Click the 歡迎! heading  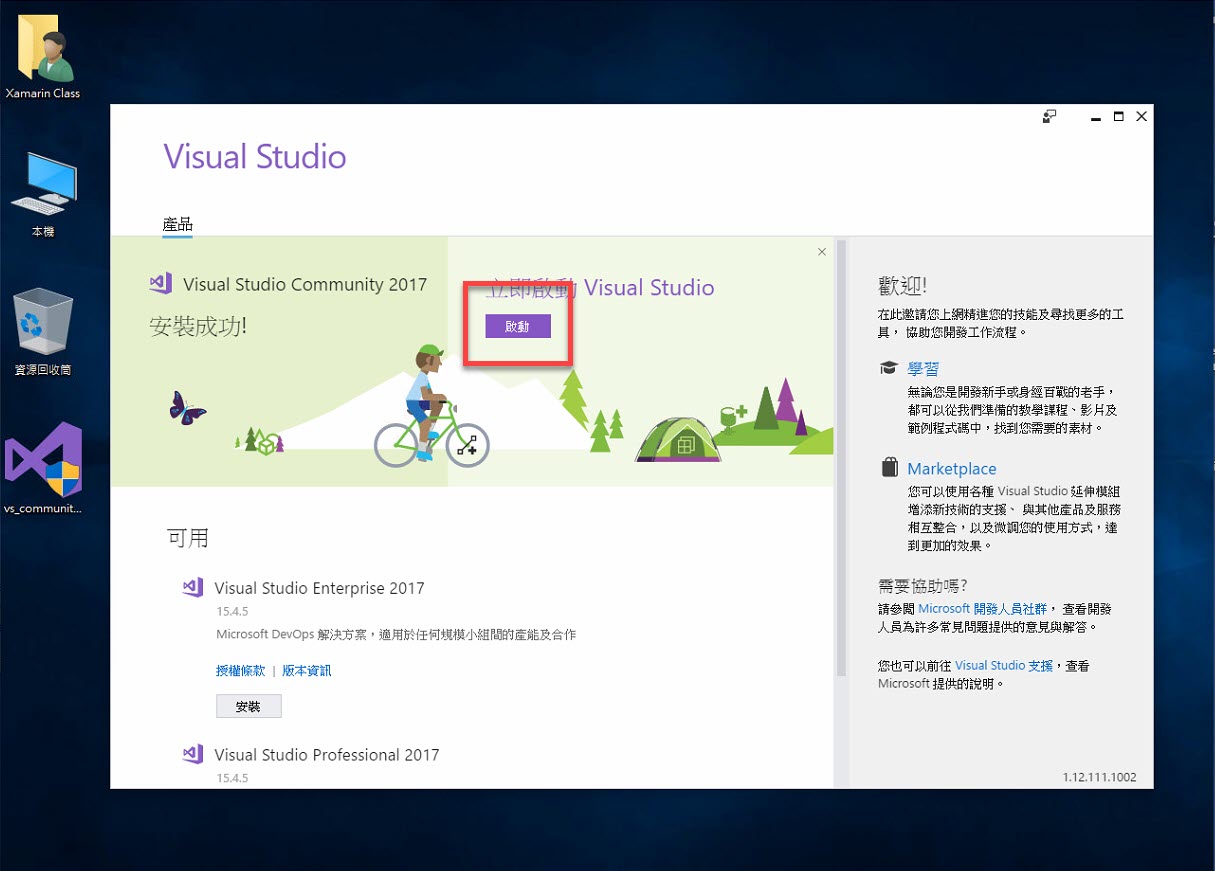903,285
